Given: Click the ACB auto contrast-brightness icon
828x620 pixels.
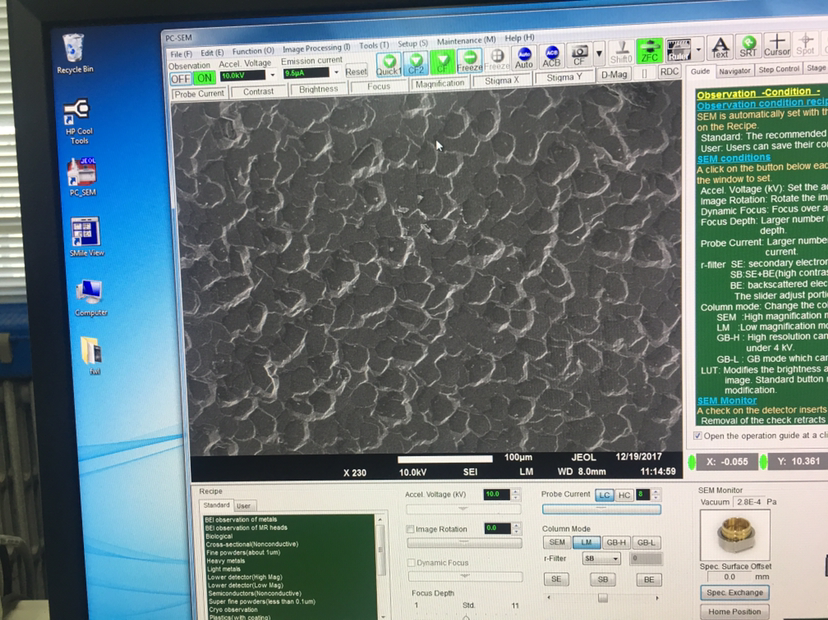Looking at the screenshot, I should pyautogui.click(x=551, y=58).
